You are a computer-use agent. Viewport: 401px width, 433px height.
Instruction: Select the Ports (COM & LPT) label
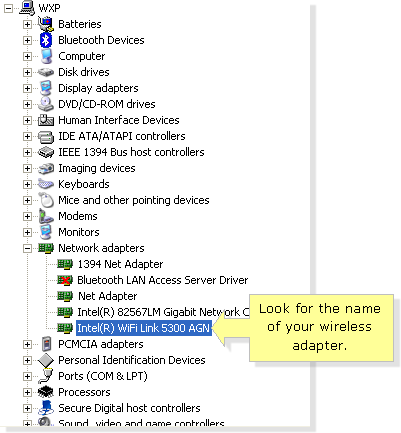103,376
